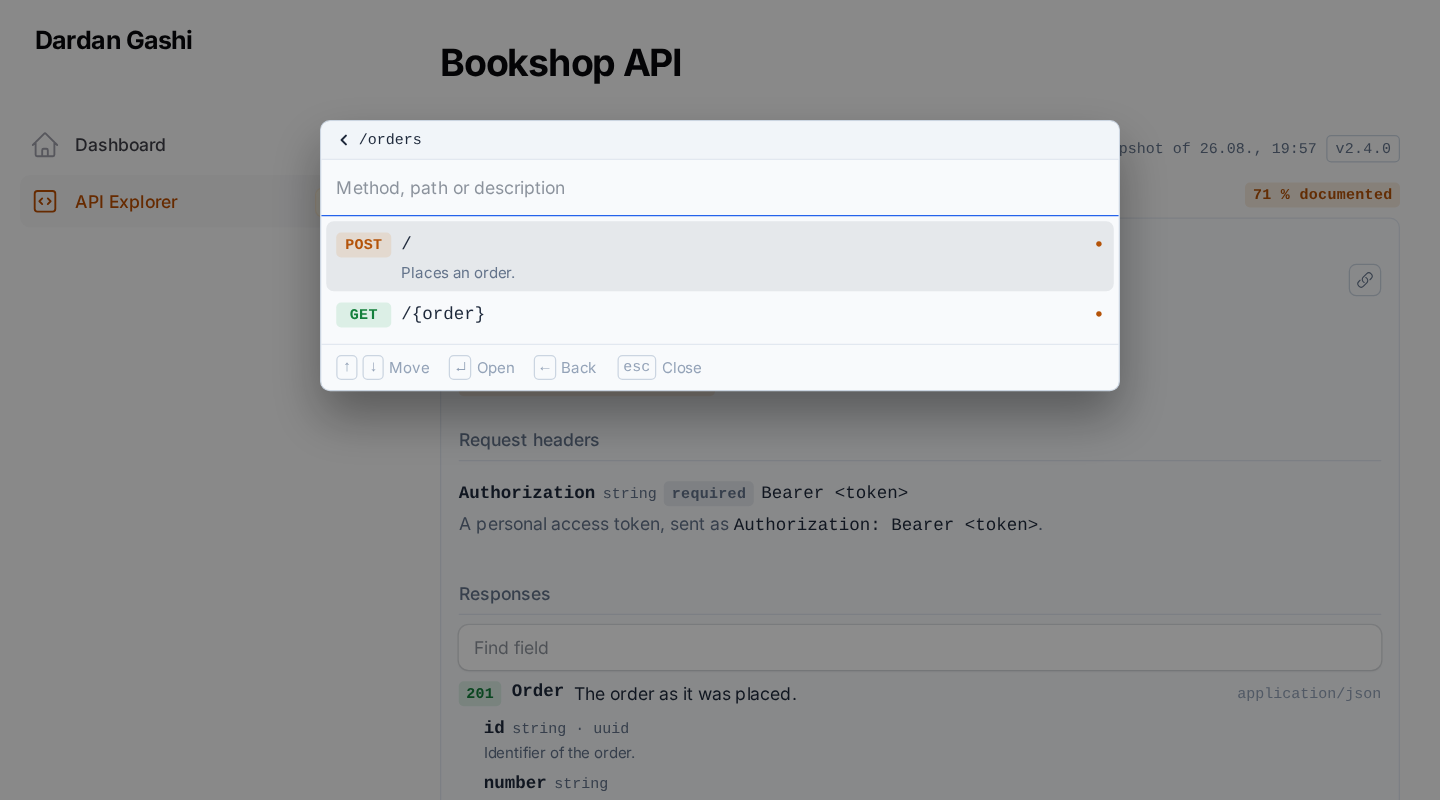1440x800 pixels.
Task: Click the Bearer <token> example value
Action: point(835,493)
